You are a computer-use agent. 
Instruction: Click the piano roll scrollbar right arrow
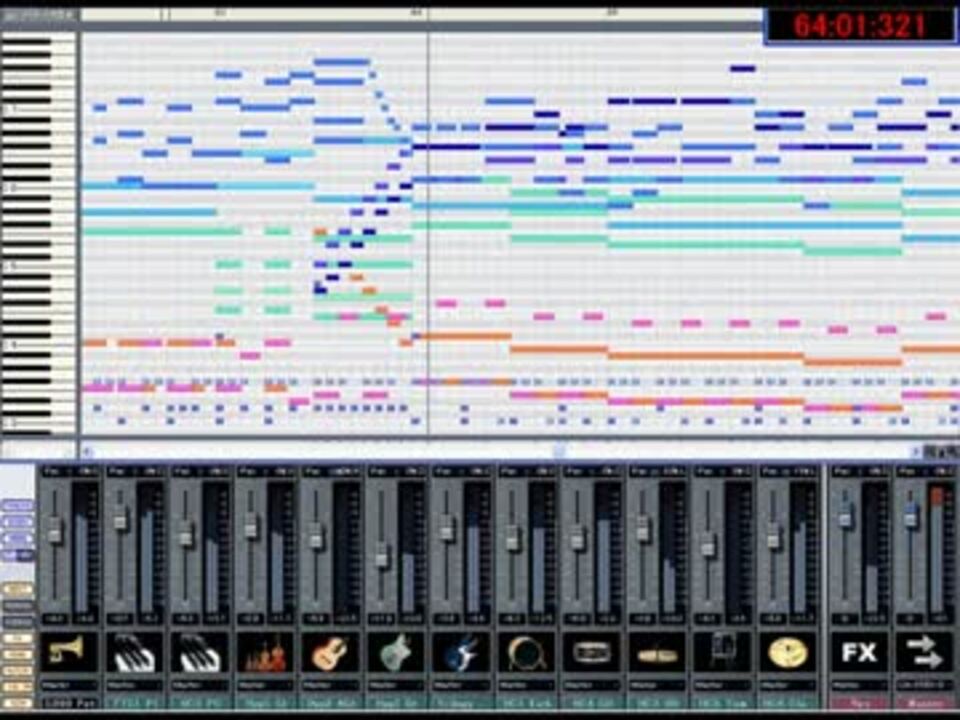916,452
